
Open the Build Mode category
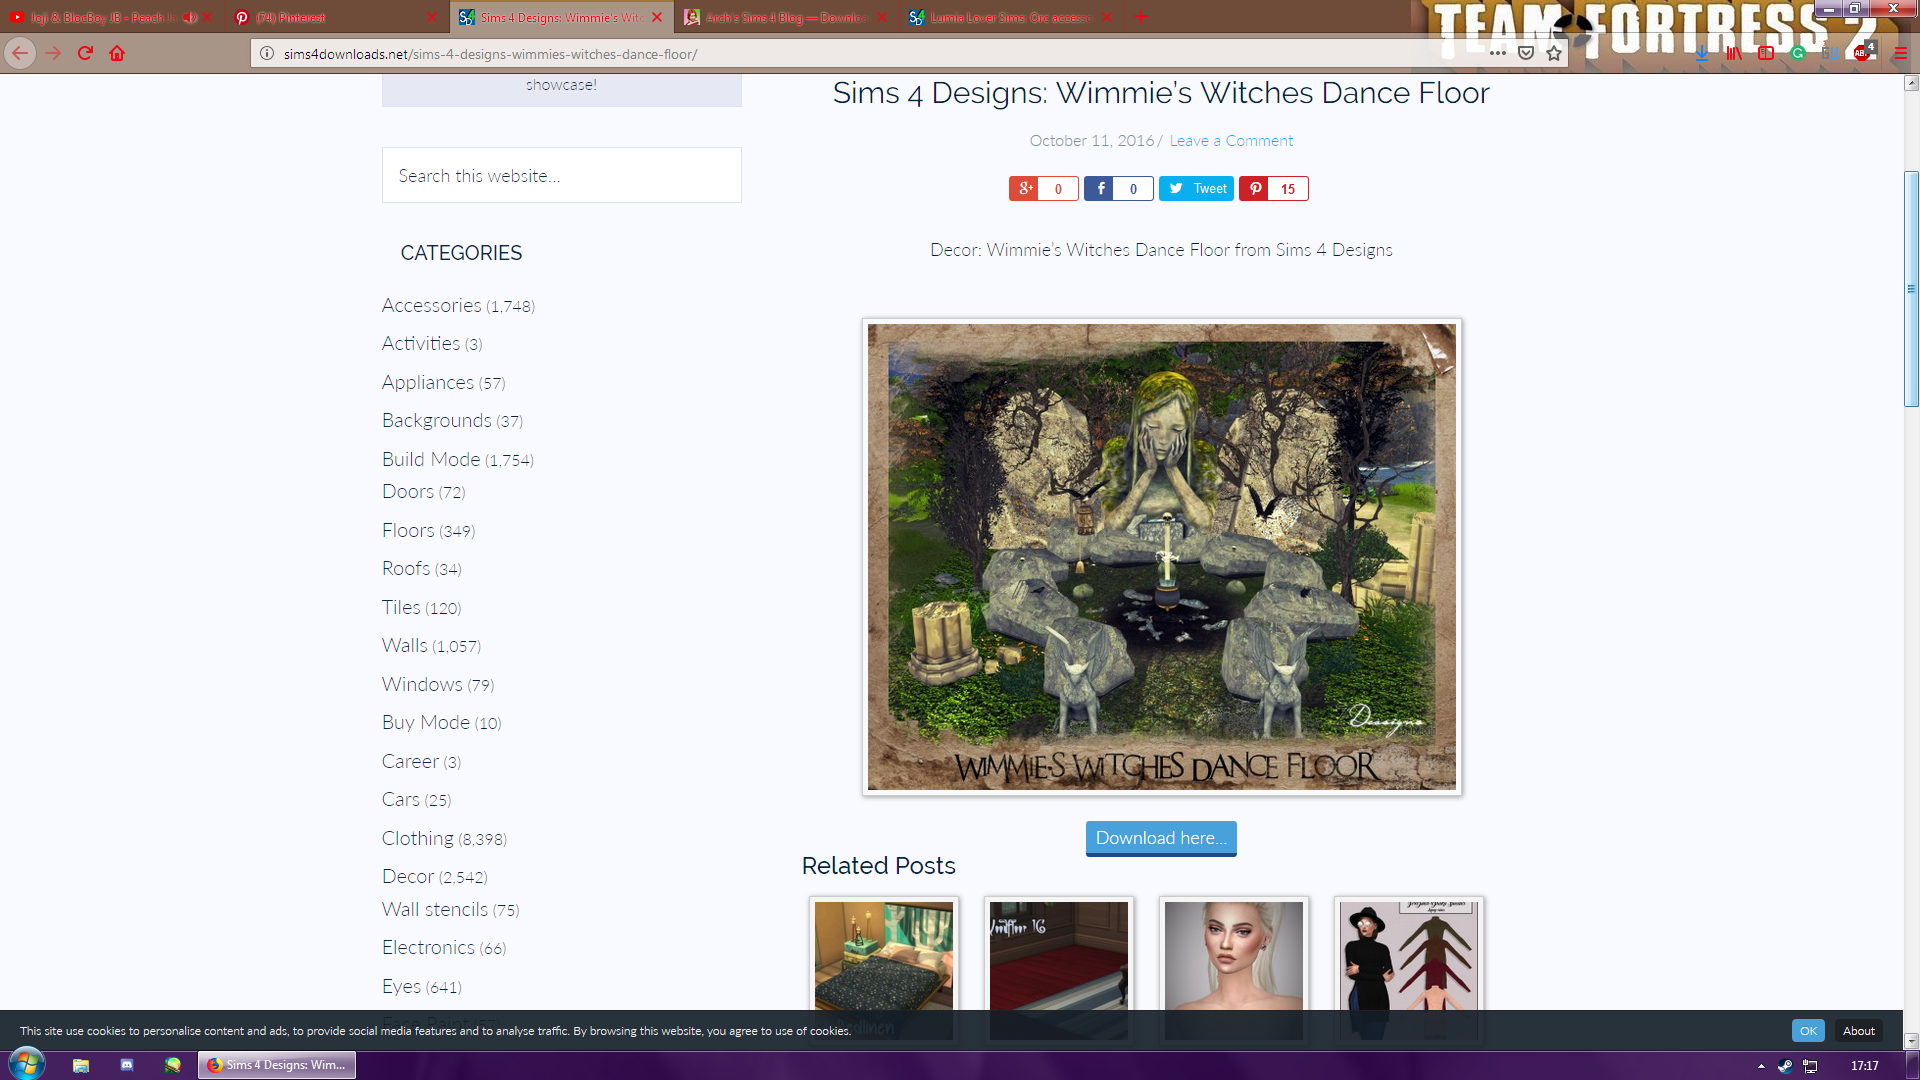click(x=431, y=459)
